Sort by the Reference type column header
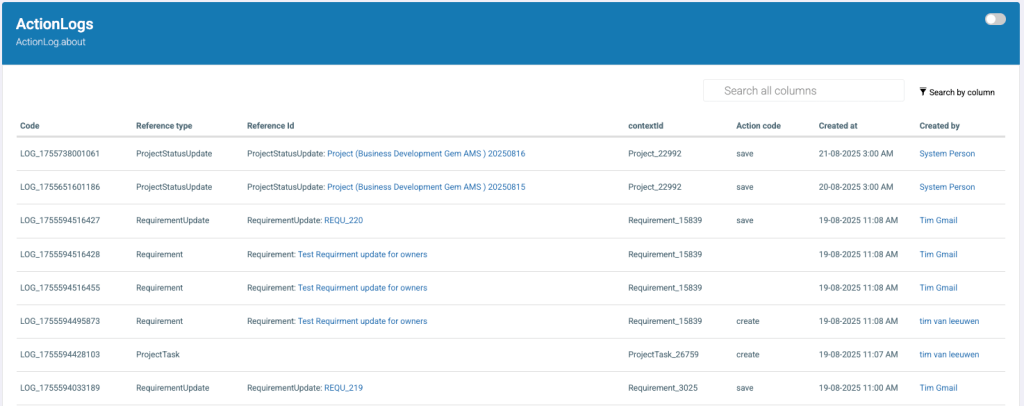The height and width of the screenshot is (406, 1024). 163,126
